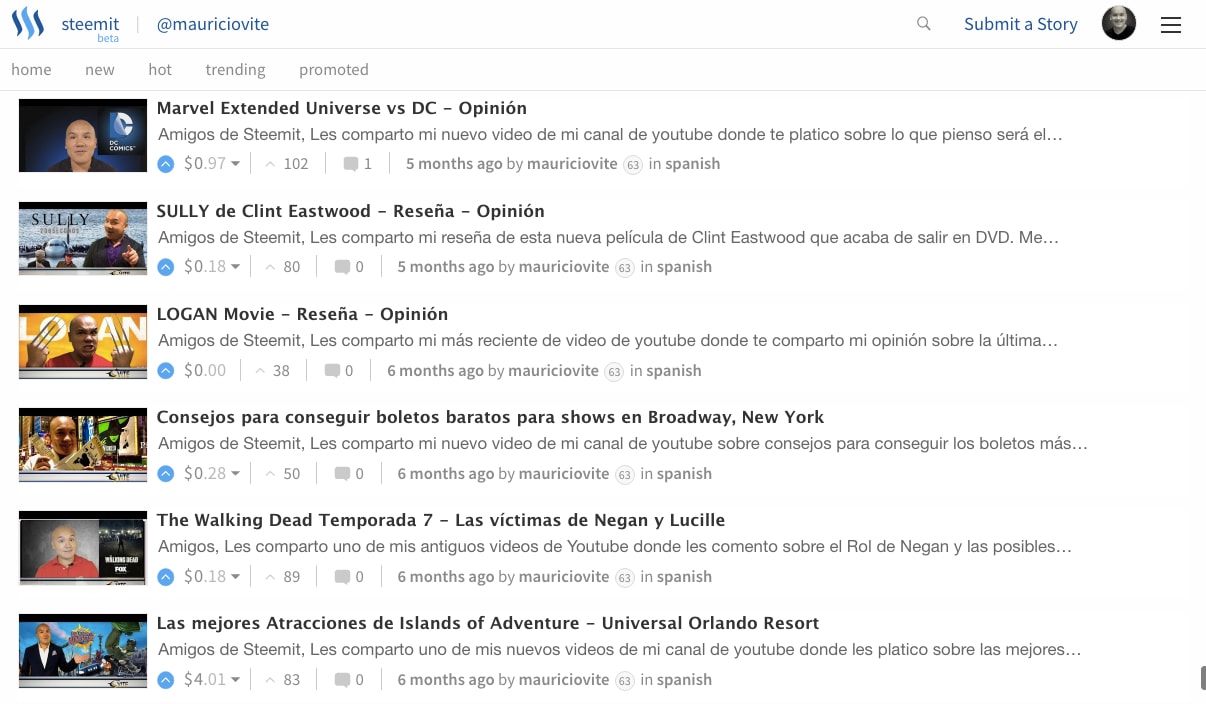1206x704 pixels.
Task: Open the Broadway post thumbnail
Action: (x=83, y=444)
